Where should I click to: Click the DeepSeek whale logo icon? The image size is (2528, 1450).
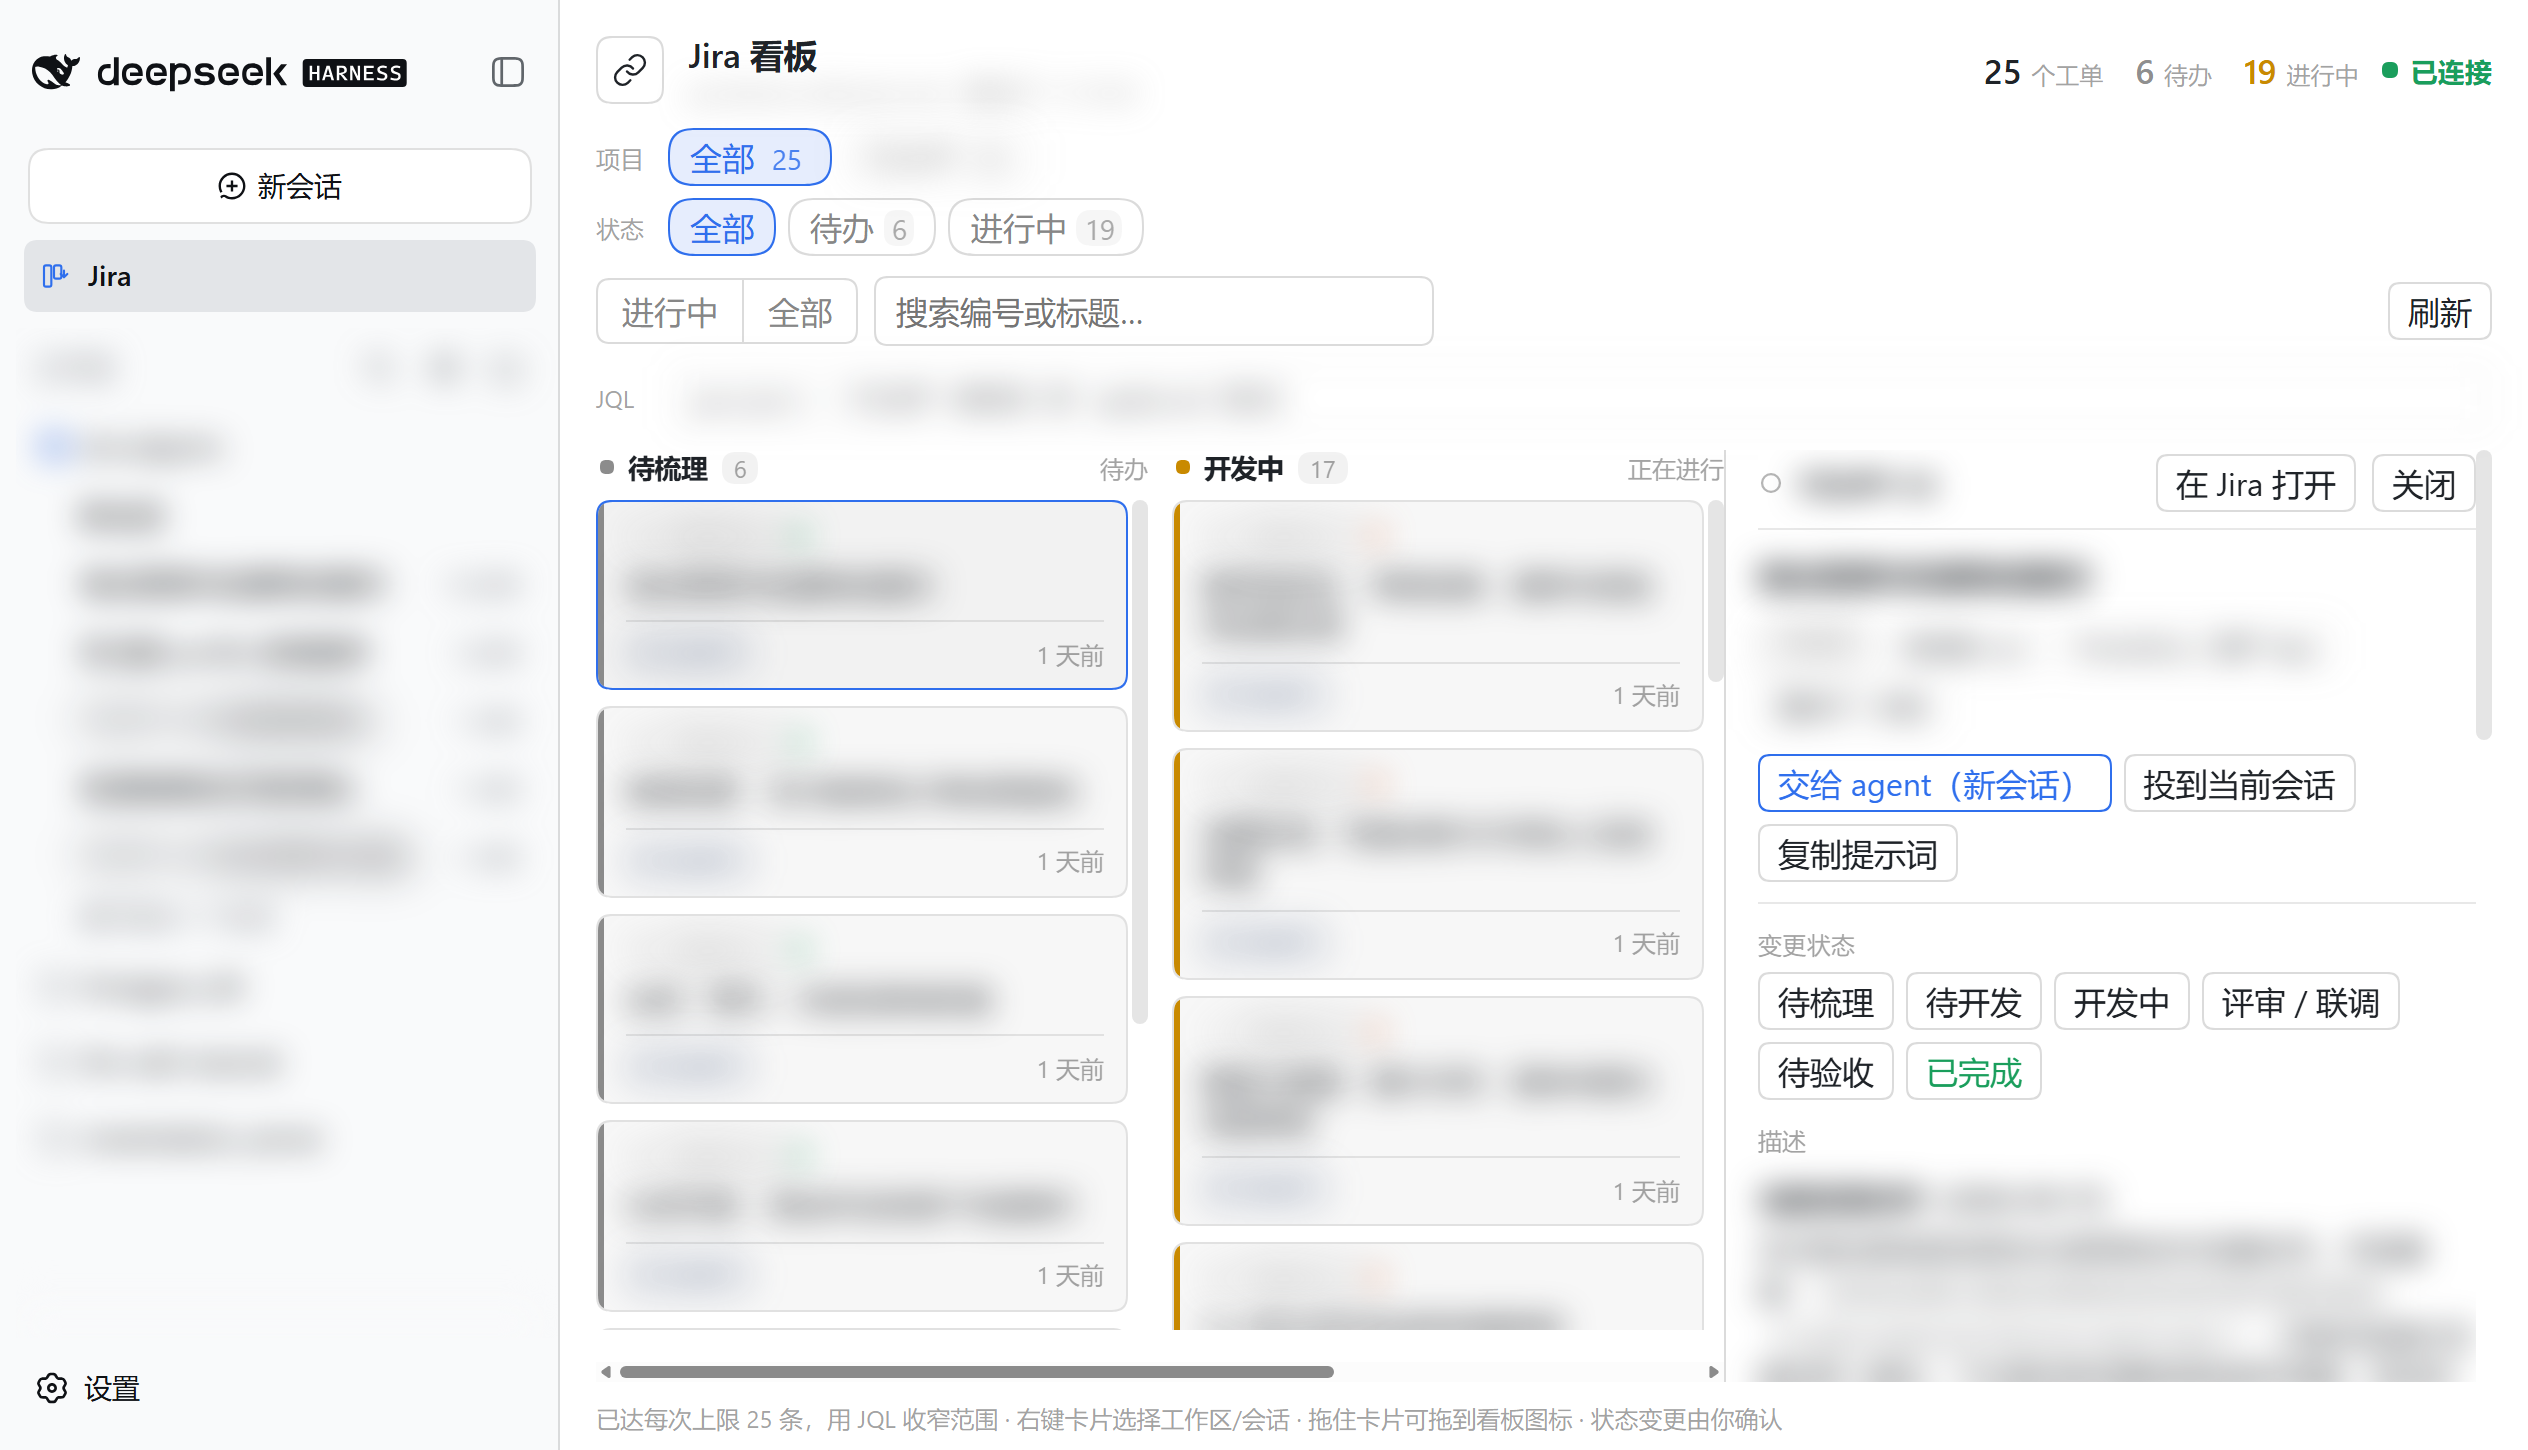pos(55,72)
